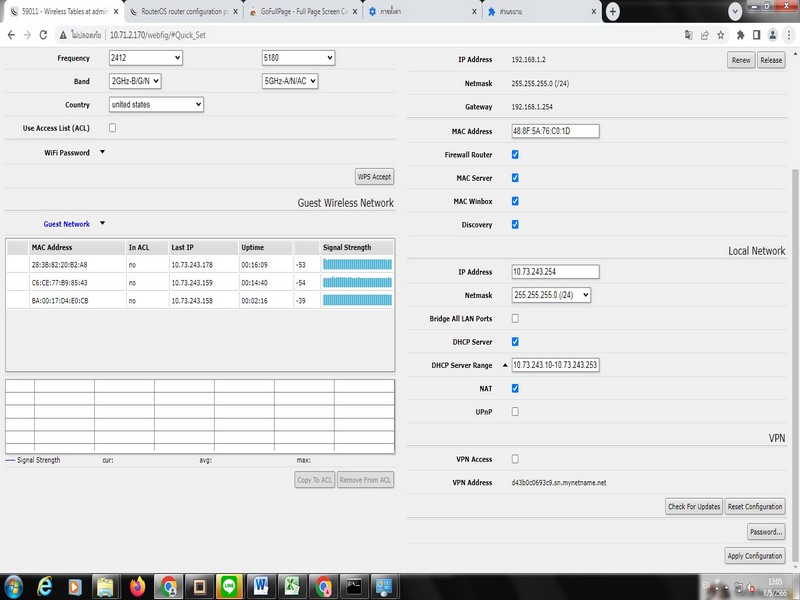Viewport: 800px width, 600px height.
Task: Bookmark this page with star icon
Action: click(x=720, y=35)
